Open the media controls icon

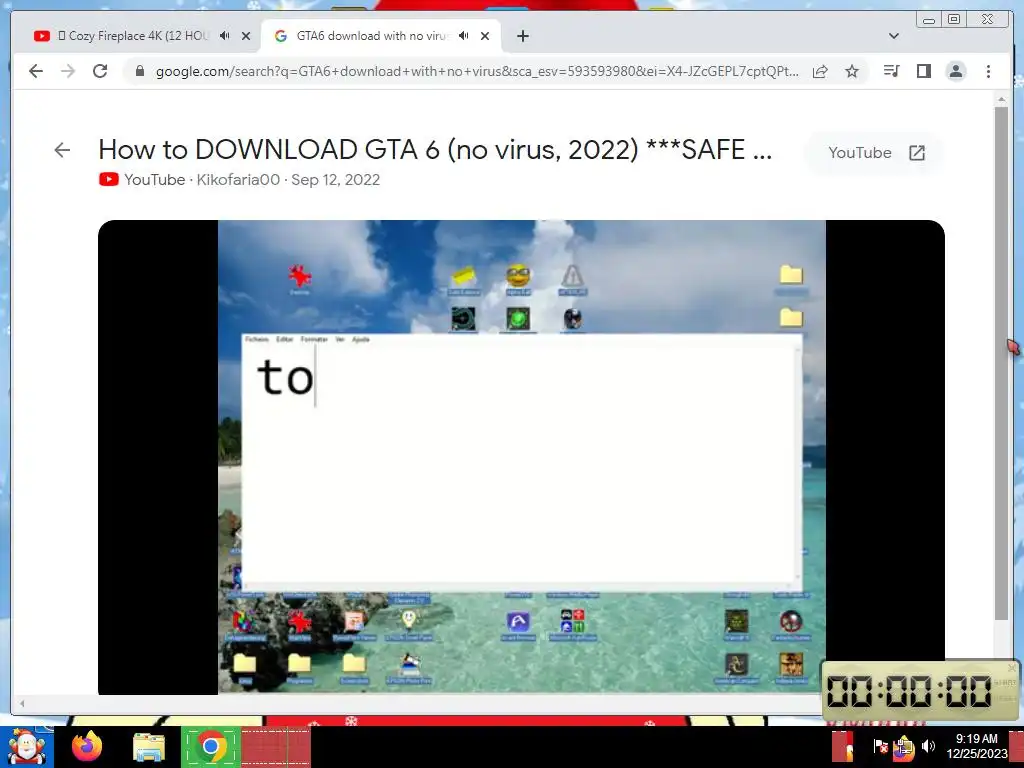coord(891,71)
